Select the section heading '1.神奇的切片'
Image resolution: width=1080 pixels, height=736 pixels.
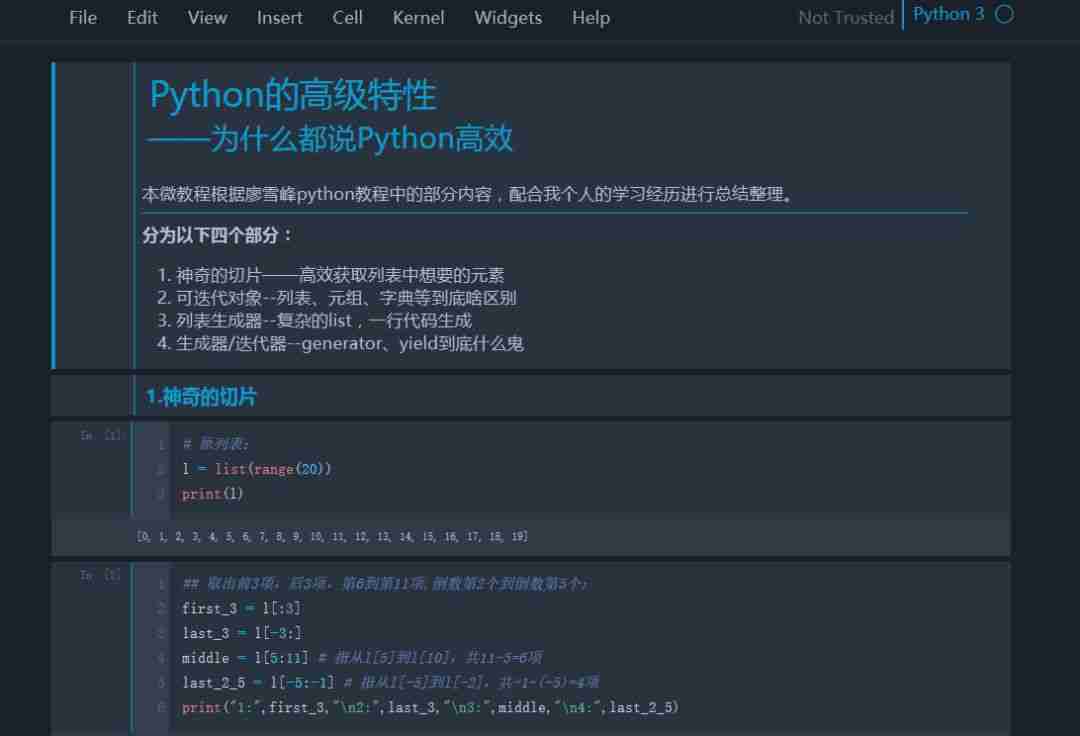(x=200, y=397)
